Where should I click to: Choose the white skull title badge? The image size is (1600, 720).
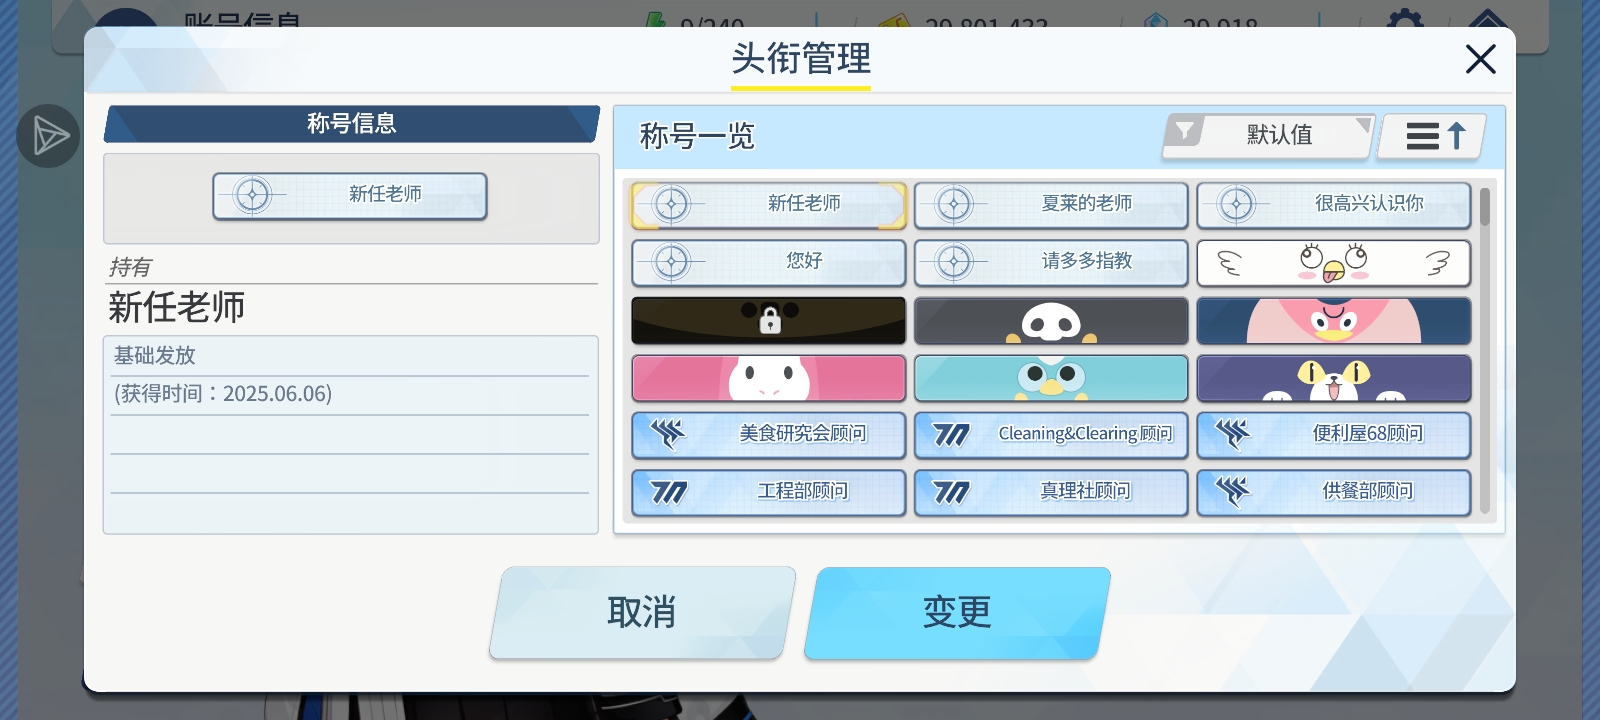point(1051,320)
